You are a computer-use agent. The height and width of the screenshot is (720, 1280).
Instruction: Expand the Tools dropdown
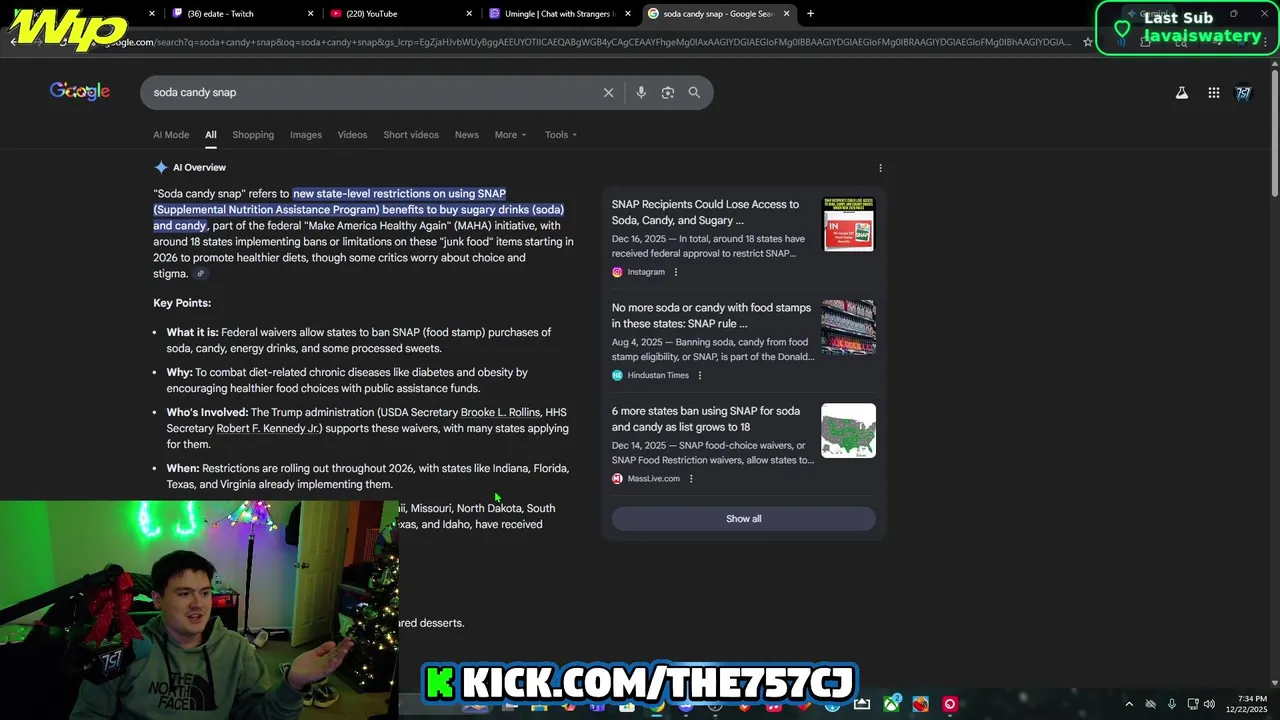pyautogui.click(x=561, y=135)
